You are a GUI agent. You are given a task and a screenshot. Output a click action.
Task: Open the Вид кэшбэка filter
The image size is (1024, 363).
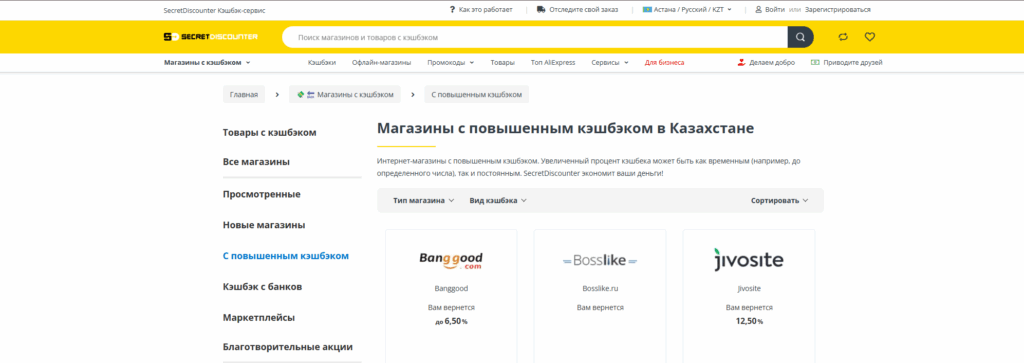tap(498, 200)
